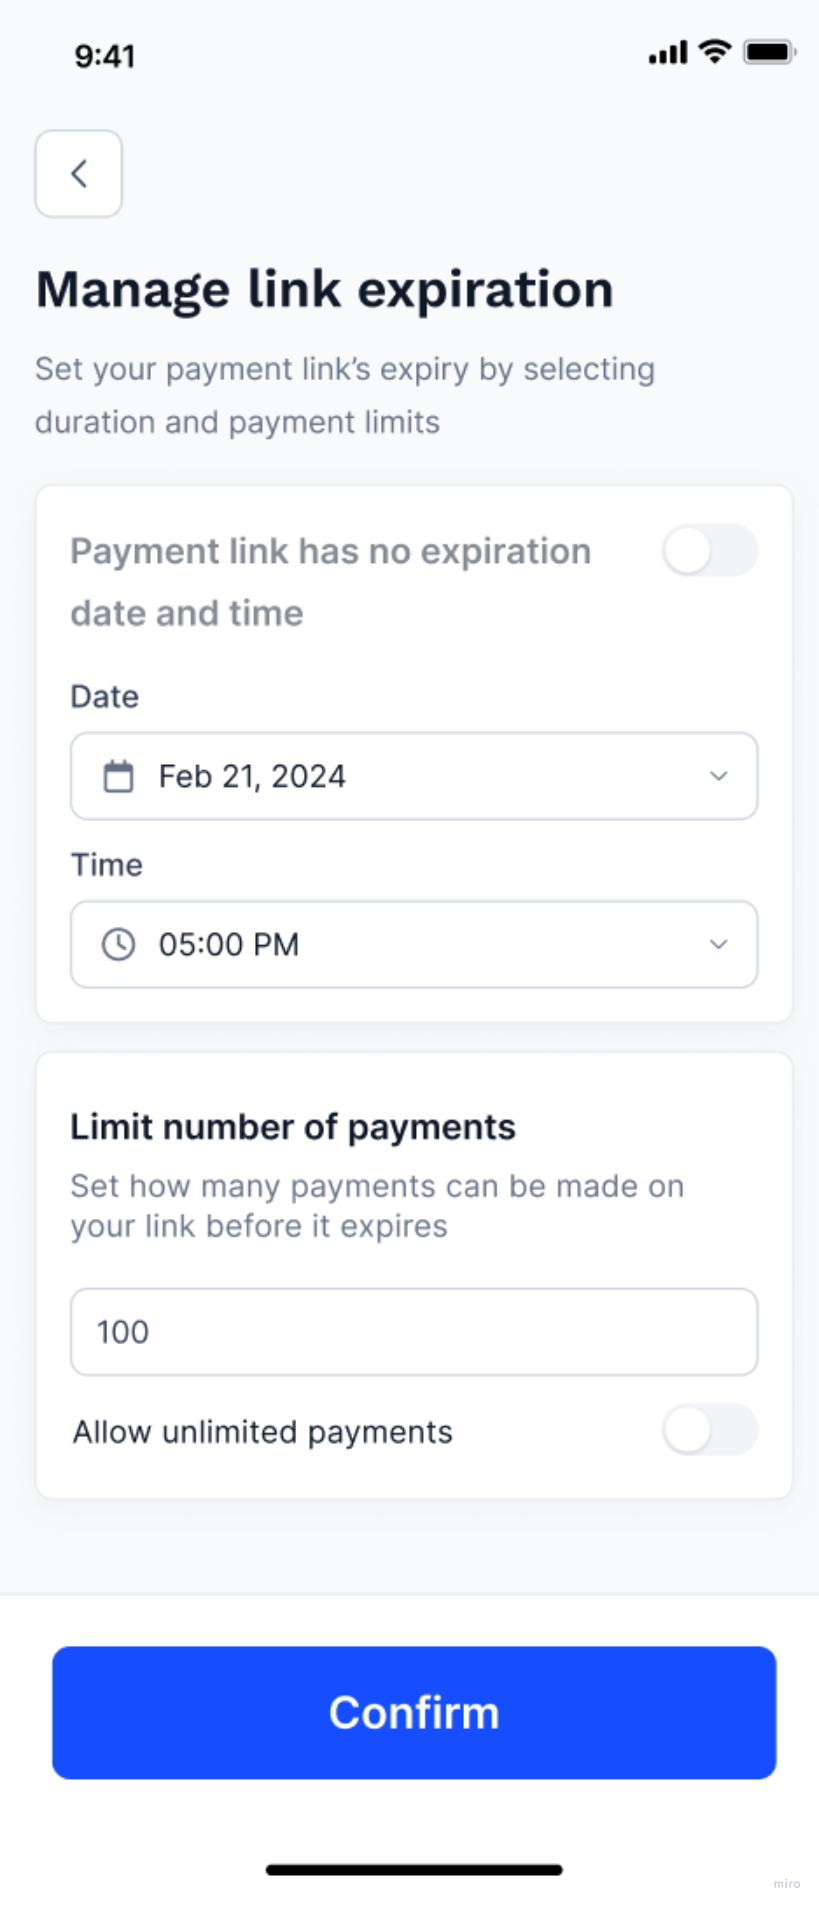
Task: Click the Manage link expiration heading
Action: 324,290
